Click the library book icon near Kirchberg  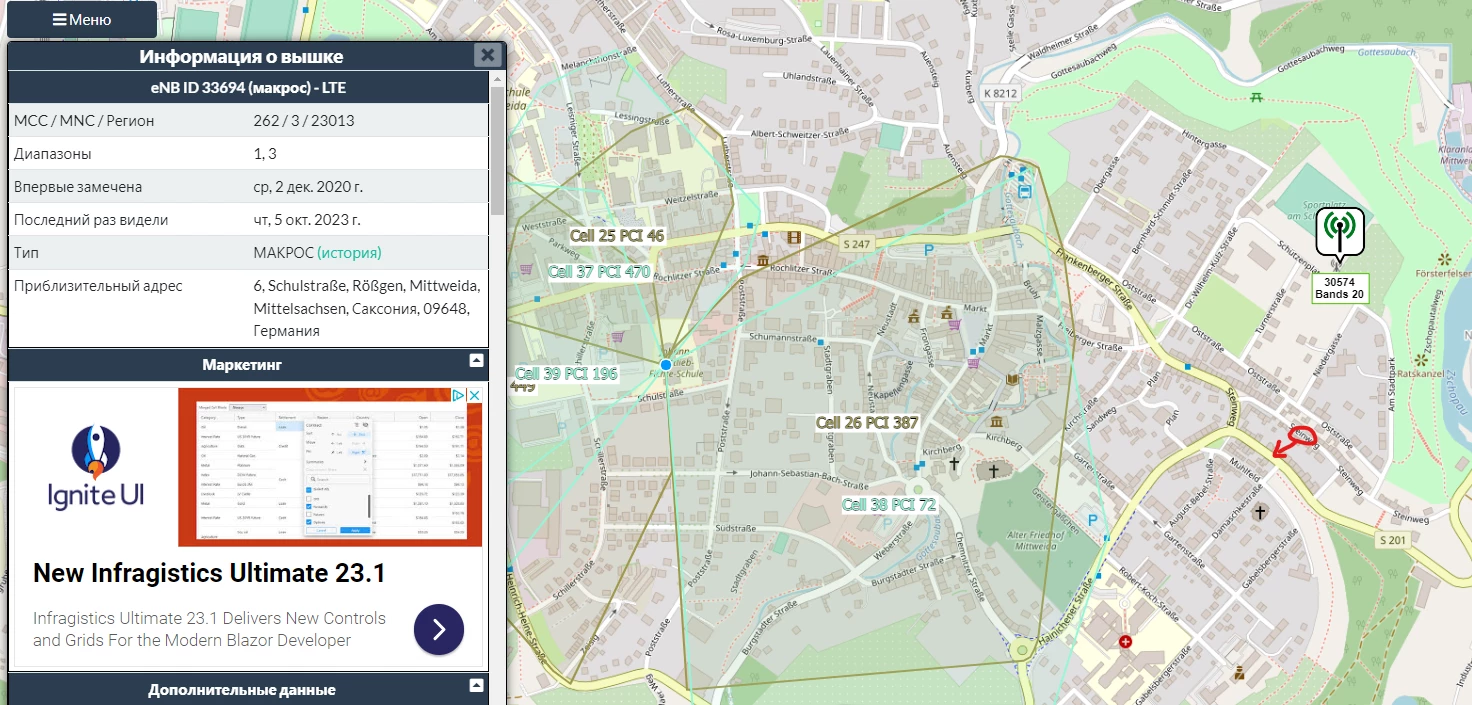click(1012, 379)
